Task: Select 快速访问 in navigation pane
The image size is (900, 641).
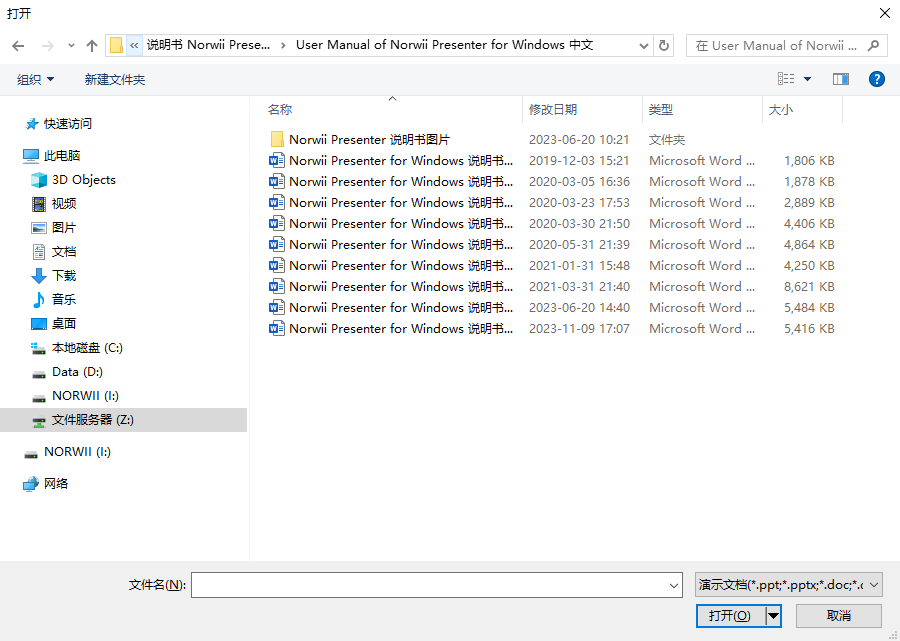Action: coord(59,123)
